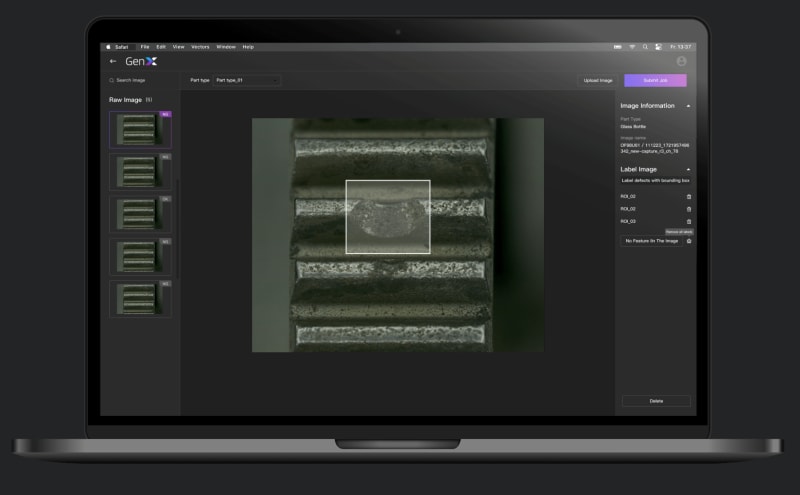Open the Edit menu

point(161,47)
